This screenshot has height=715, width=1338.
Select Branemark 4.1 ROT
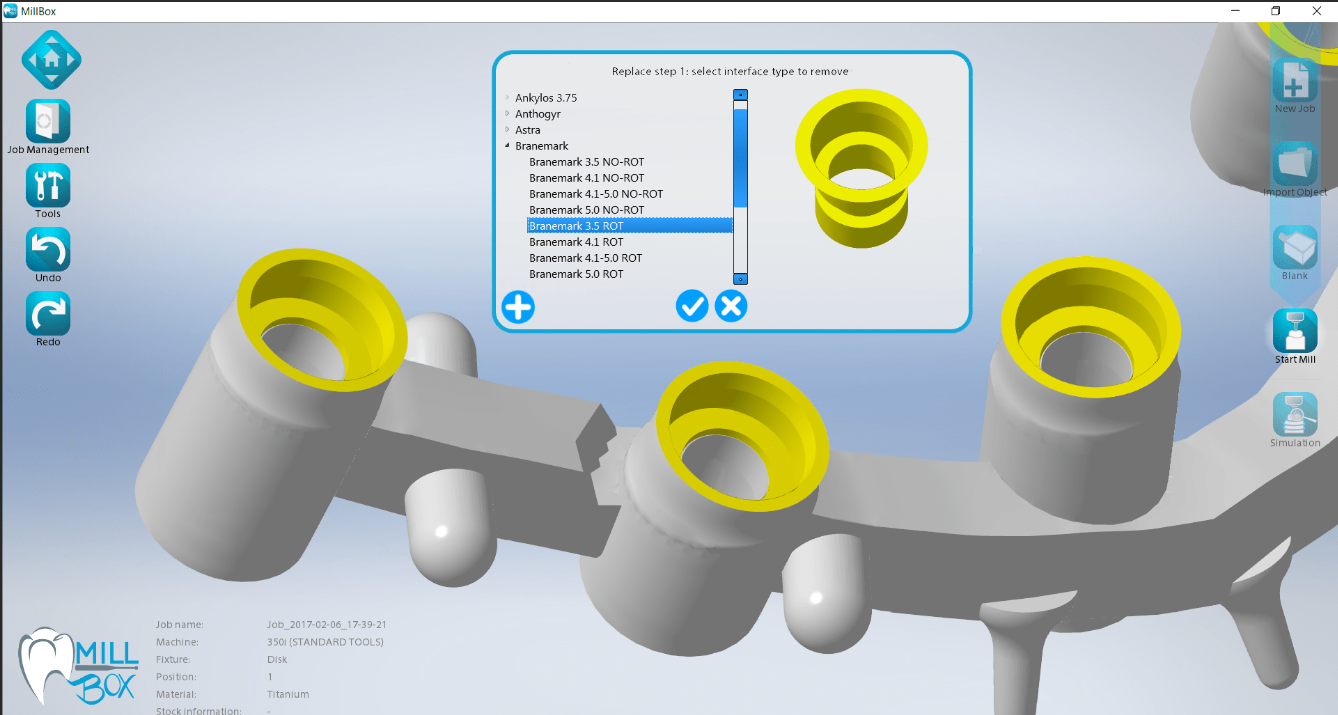[576, 242]
